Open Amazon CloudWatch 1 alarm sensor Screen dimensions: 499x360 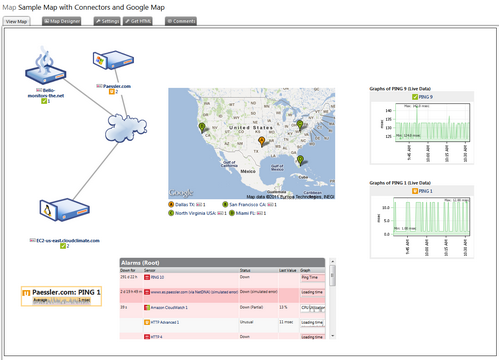(x=169, y=308)
